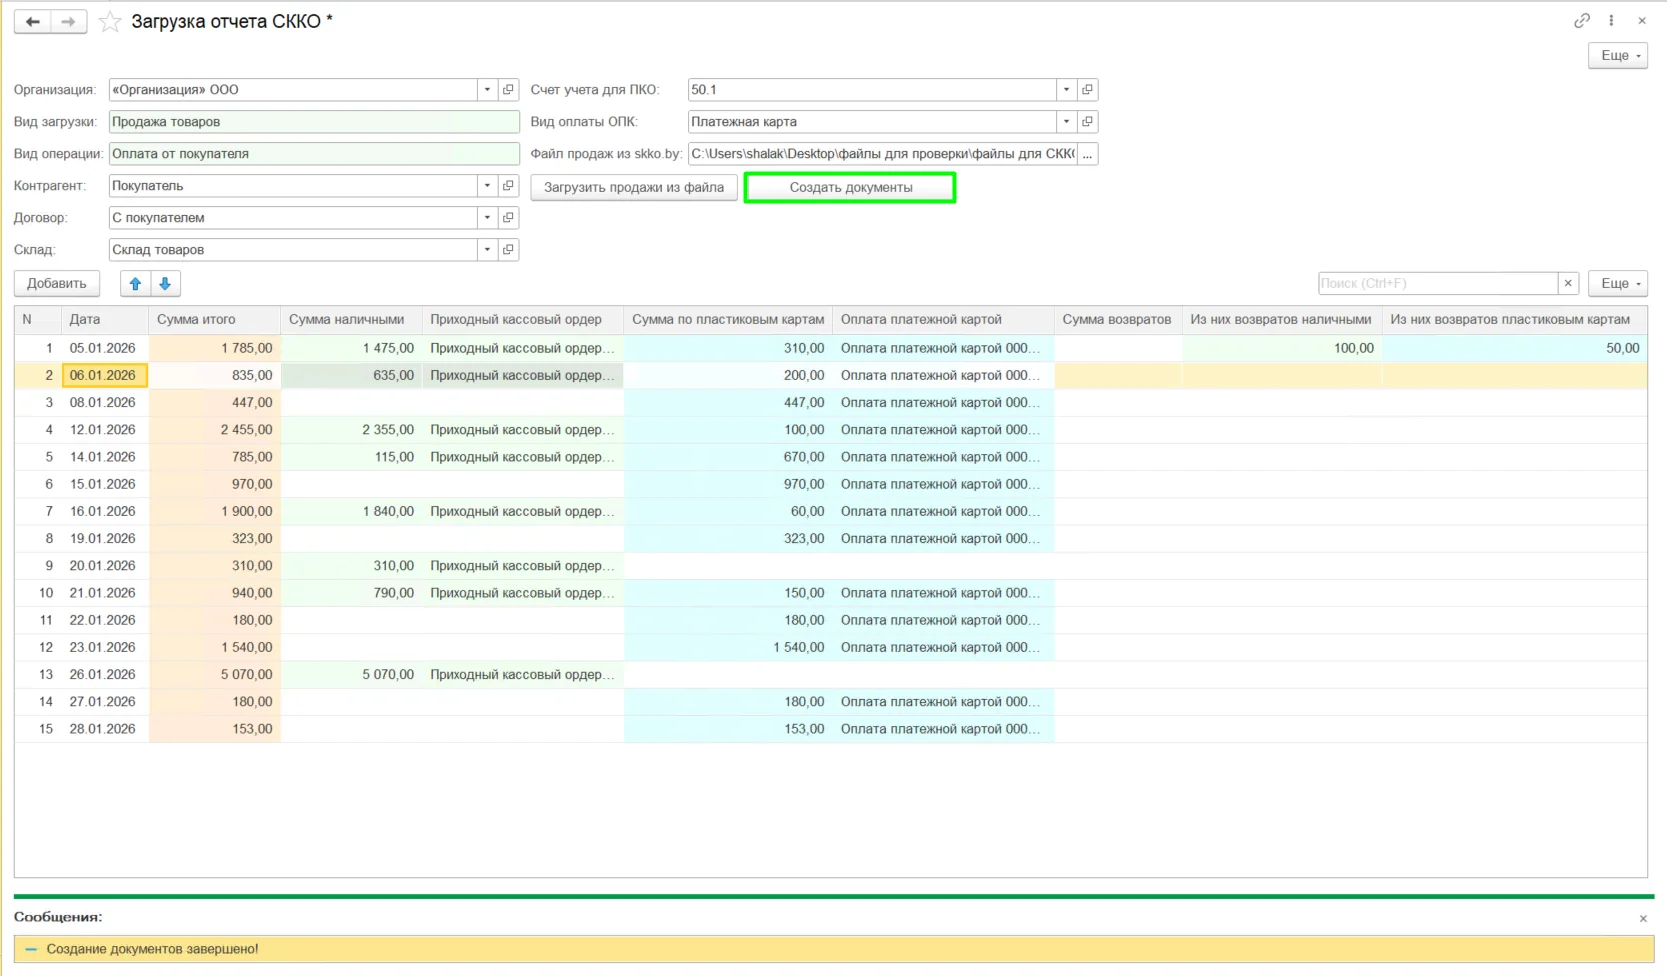This screenshot has width=1667, height=976.
Task: Click the Файл продаж из skko.by path field
Action: [882, 154]
